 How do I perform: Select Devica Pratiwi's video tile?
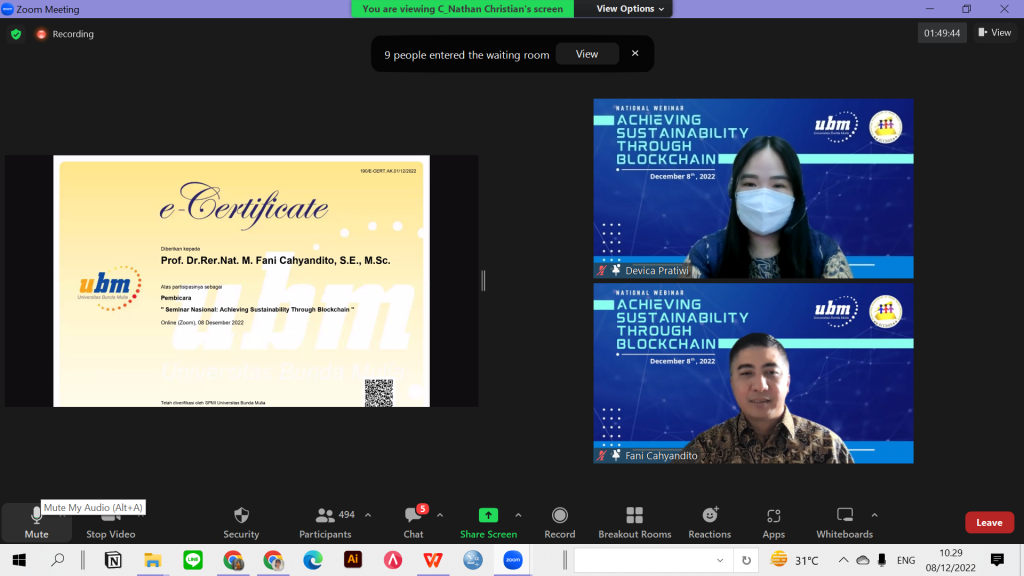[x=753, y=188]
